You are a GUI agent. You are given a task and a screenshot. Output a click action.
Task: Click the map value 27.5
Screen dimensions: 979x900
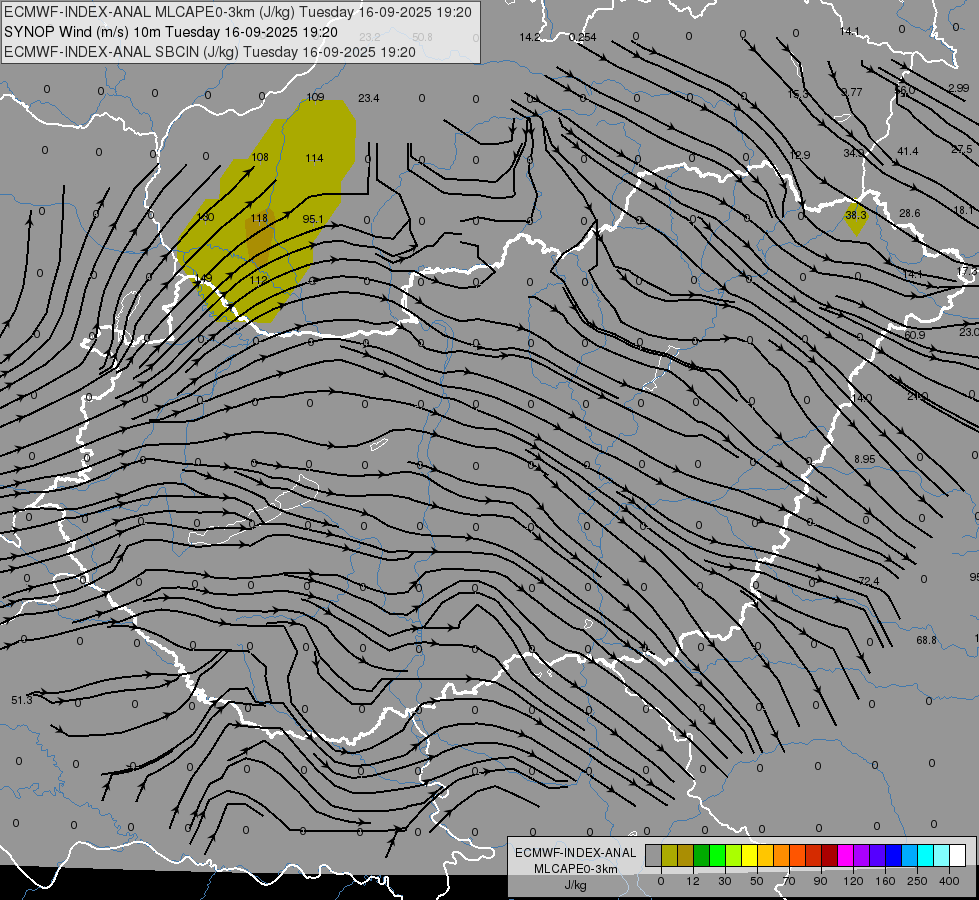coord(962,149)
